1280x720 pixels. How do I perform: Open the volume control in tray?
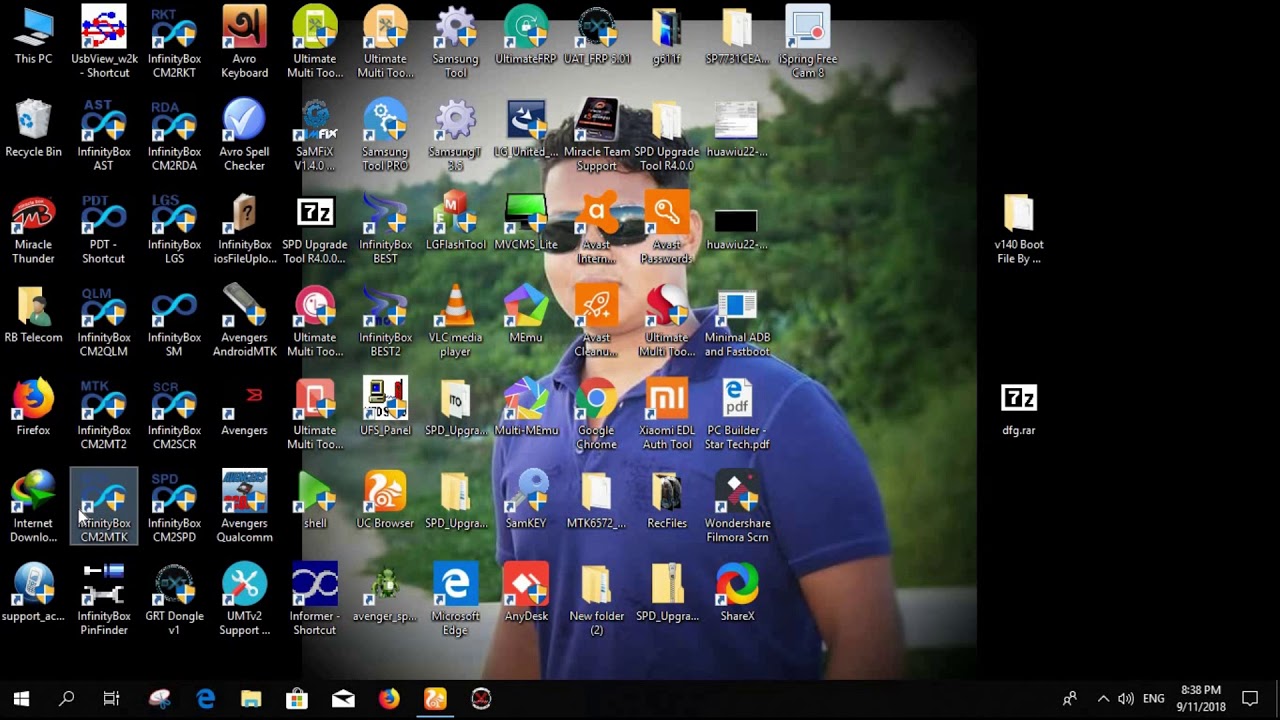pos(1126,699)
